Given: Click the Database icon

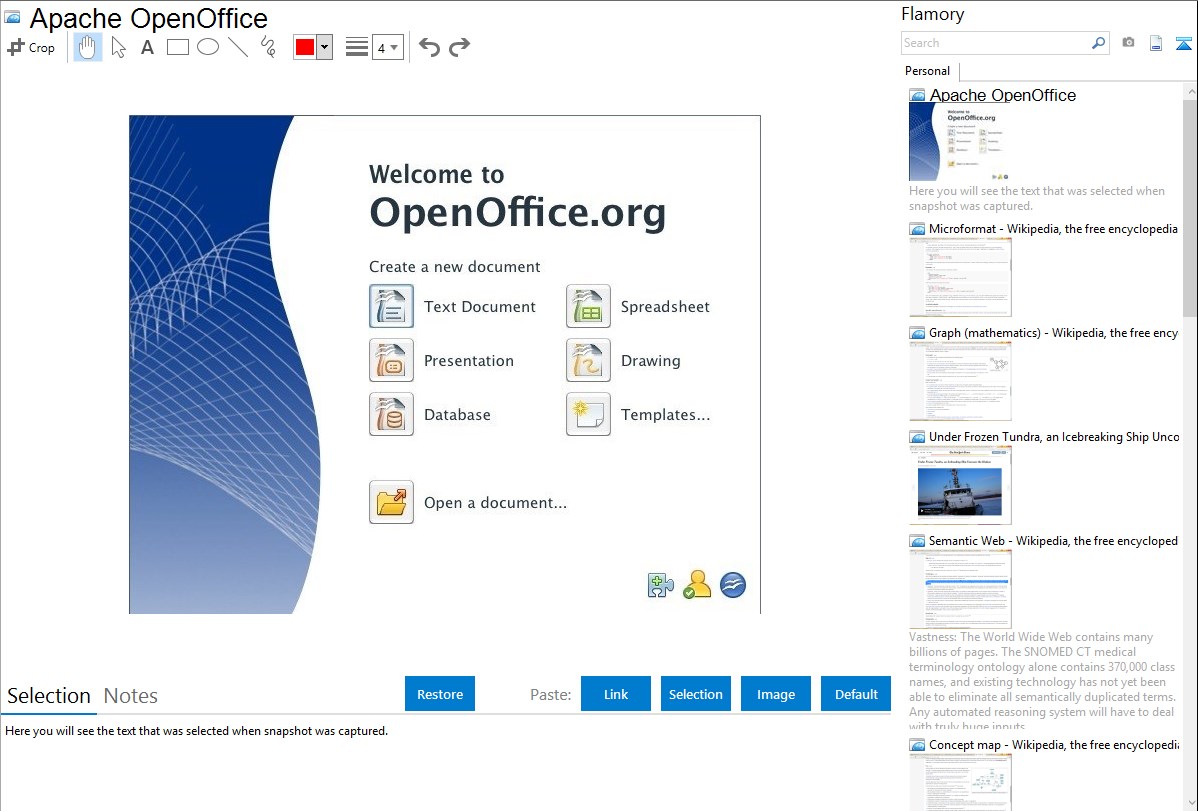Looking at the screenshot, I should [x=391, y=414].
